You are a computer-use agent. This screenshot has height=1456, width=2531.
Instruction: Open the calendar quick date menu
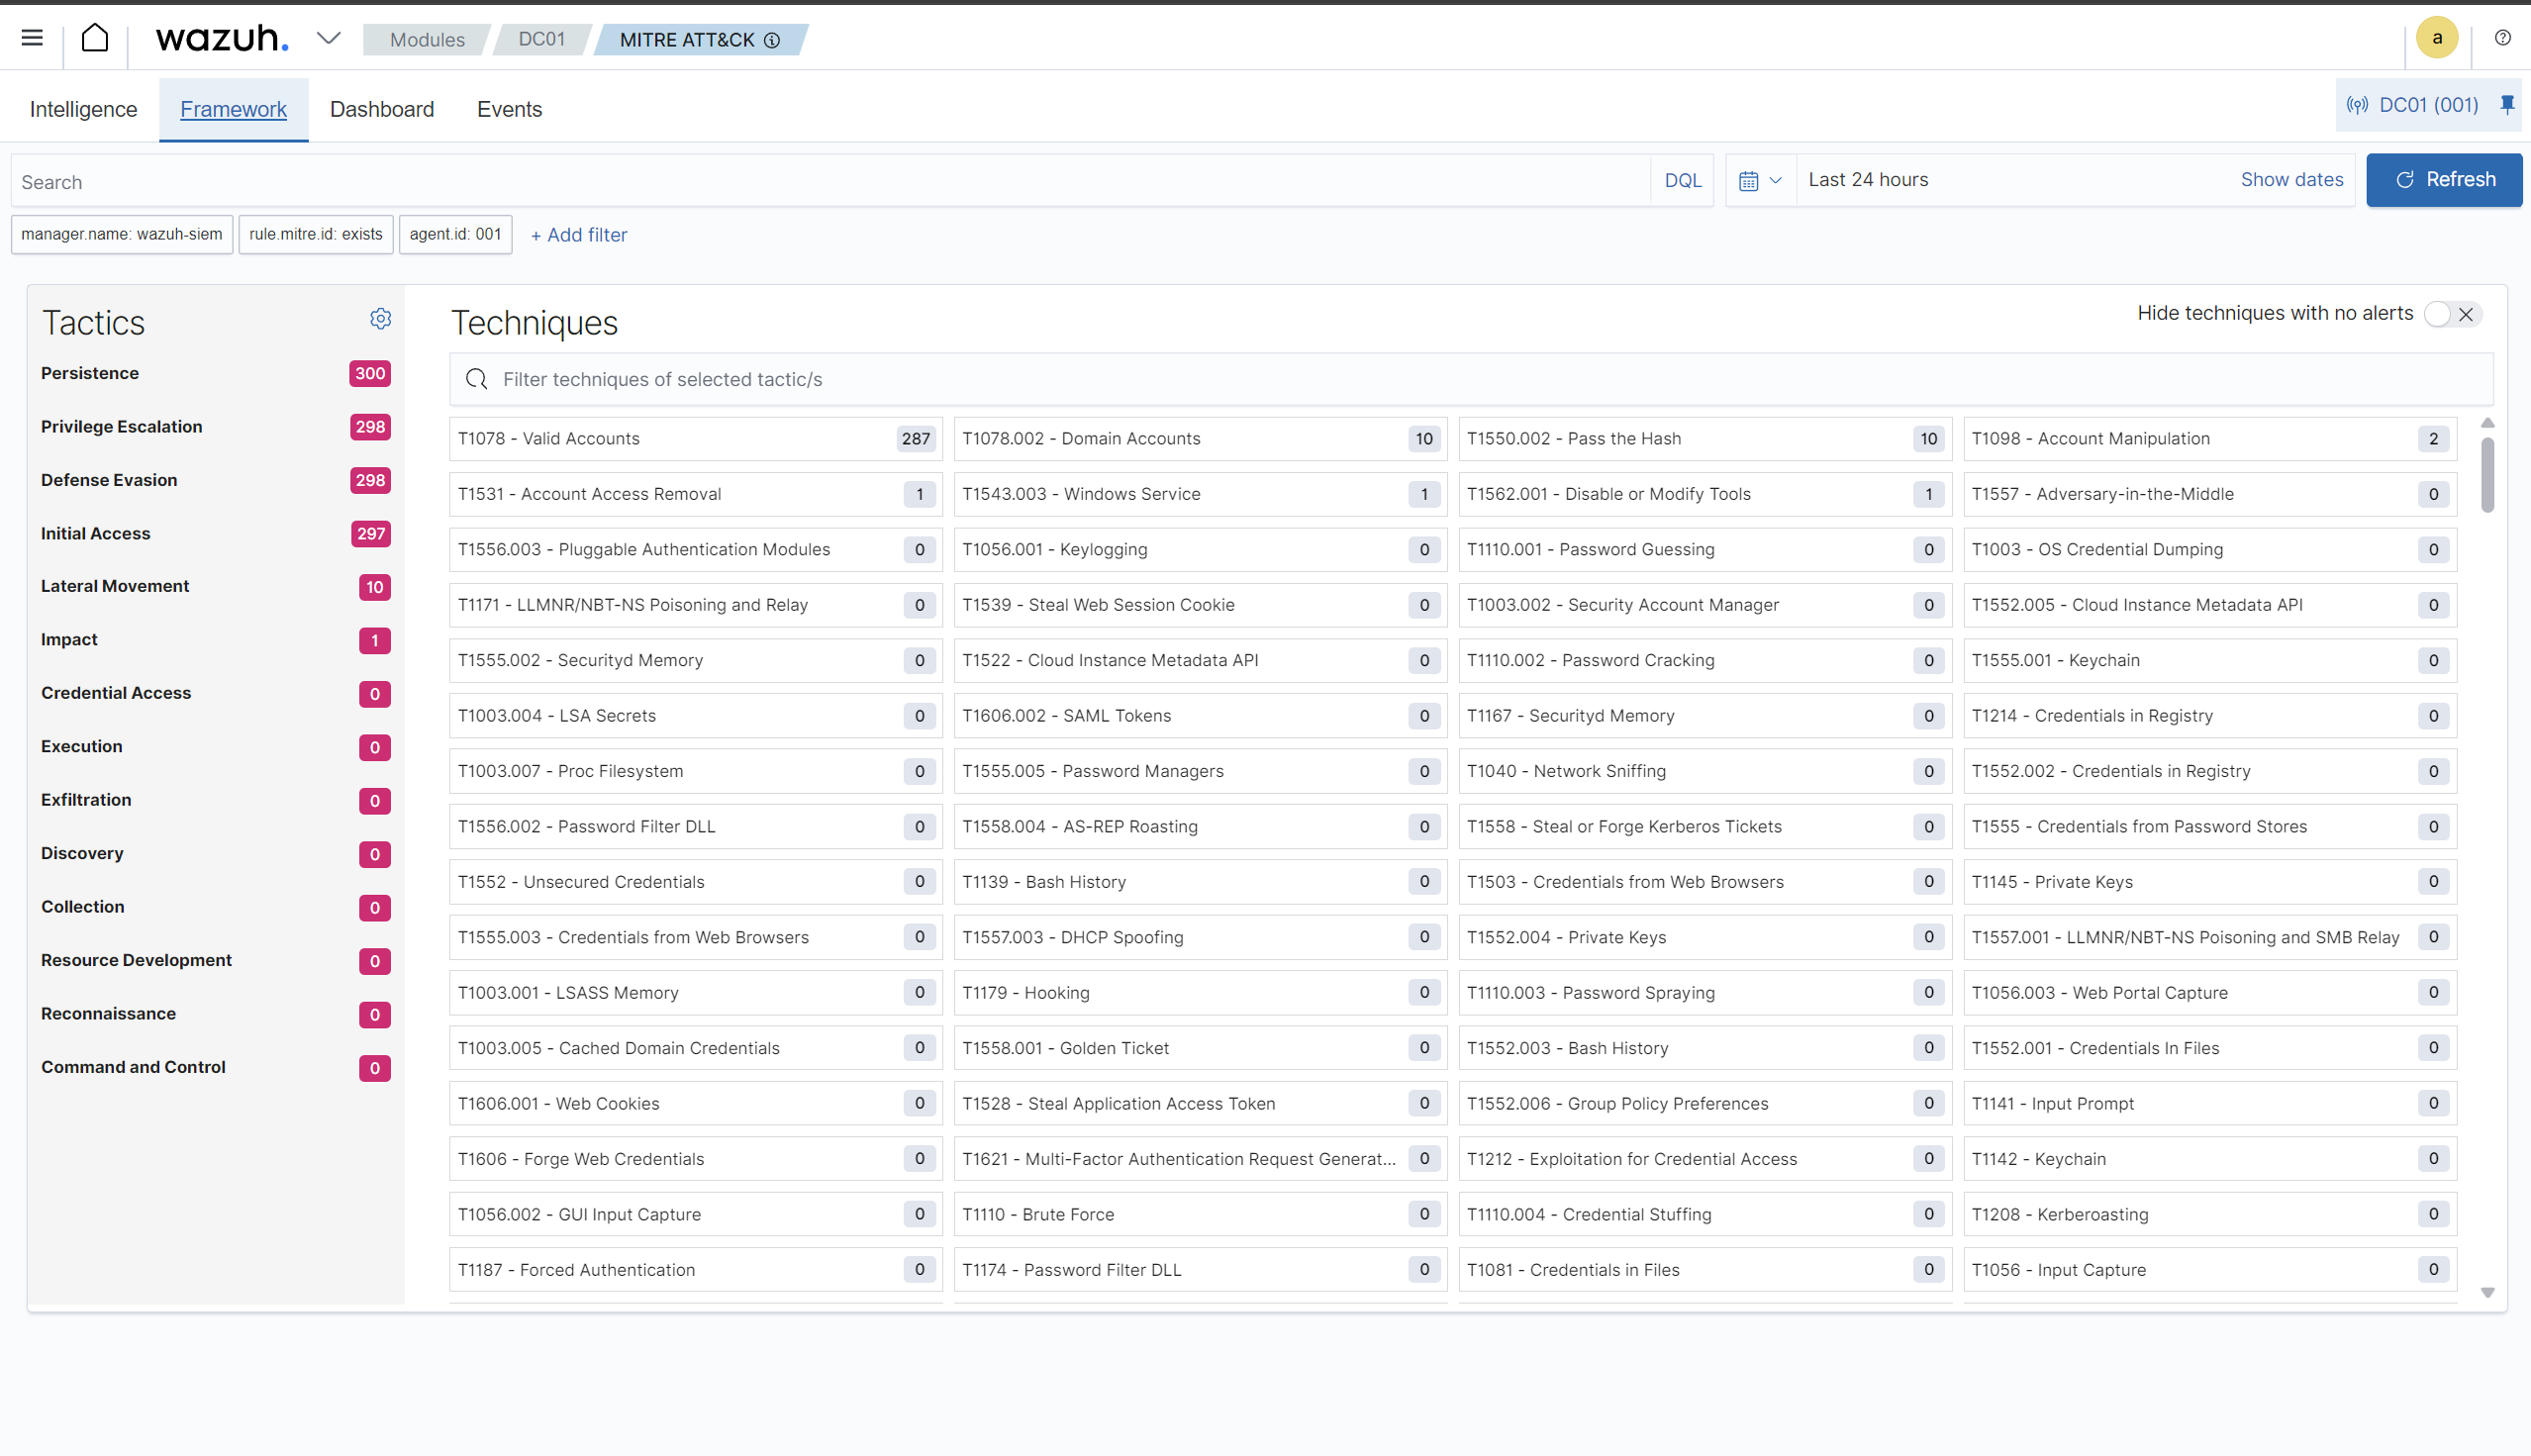[x=1759, y=180]
